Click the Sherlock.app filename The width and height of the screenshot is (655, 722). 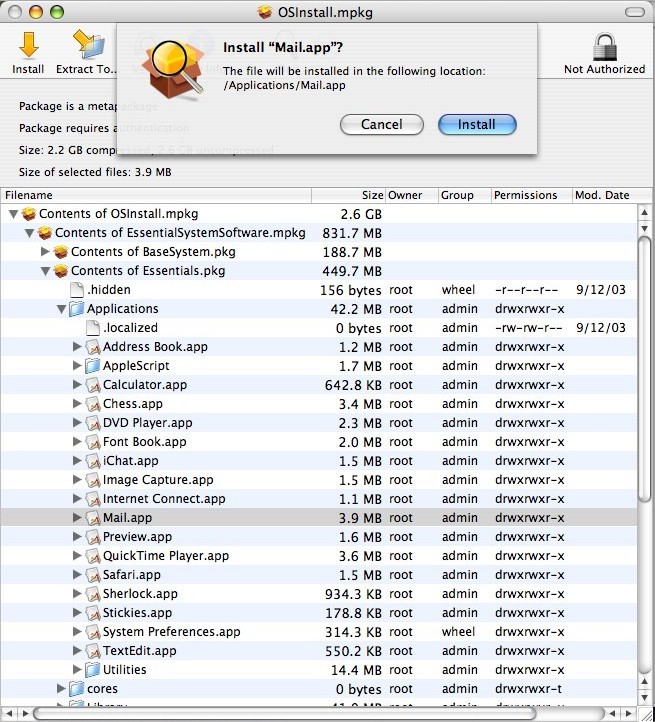point(140,594)
